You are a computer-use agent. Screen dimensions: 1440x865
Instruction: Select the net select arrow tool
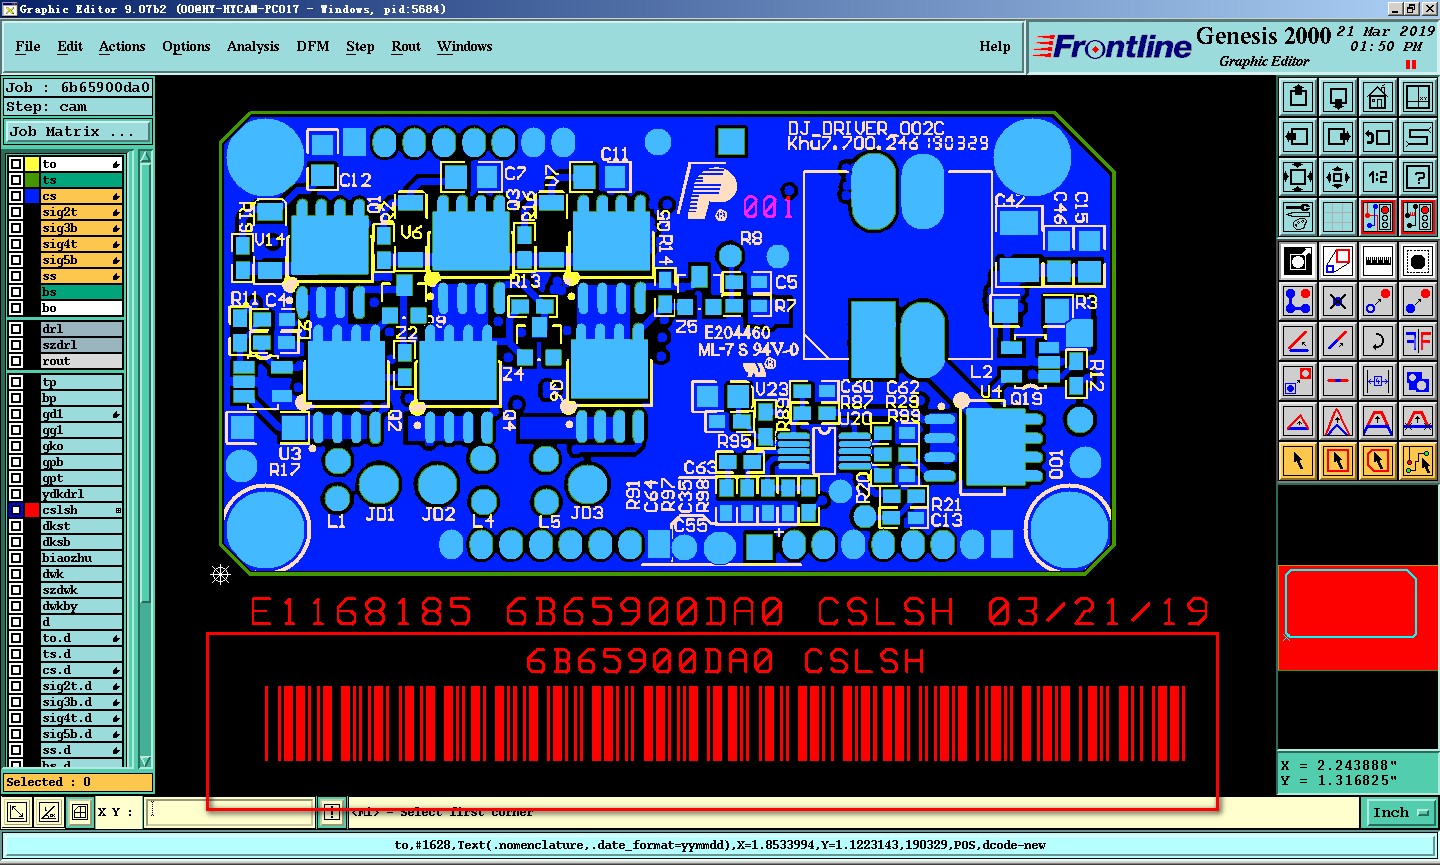[1418, 461]
